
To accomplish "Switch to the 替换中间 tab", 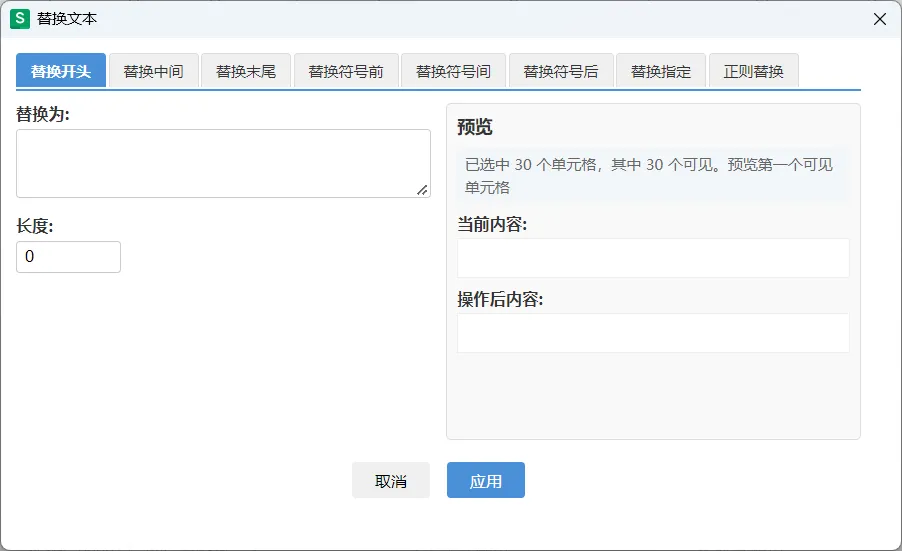I will tap(154, 71).
